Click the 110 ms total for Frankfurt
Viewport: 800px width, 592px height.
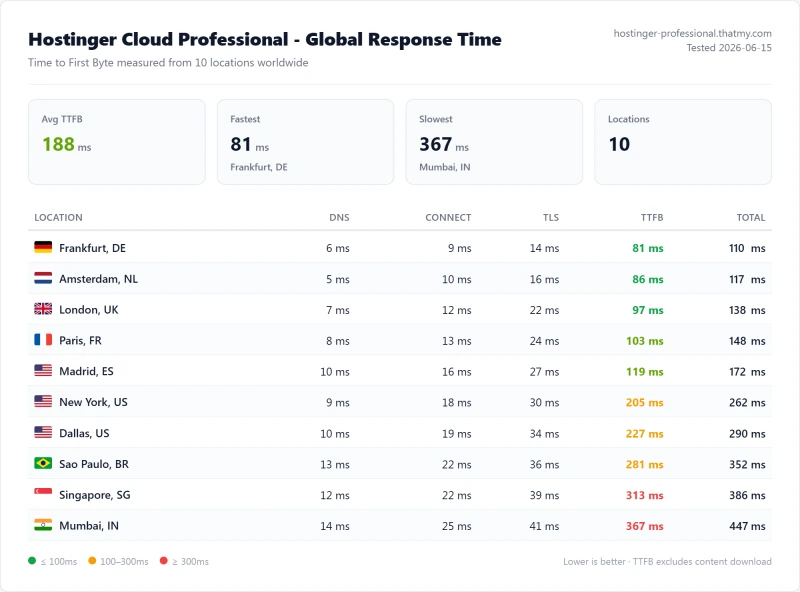click(x=747, y=248)
